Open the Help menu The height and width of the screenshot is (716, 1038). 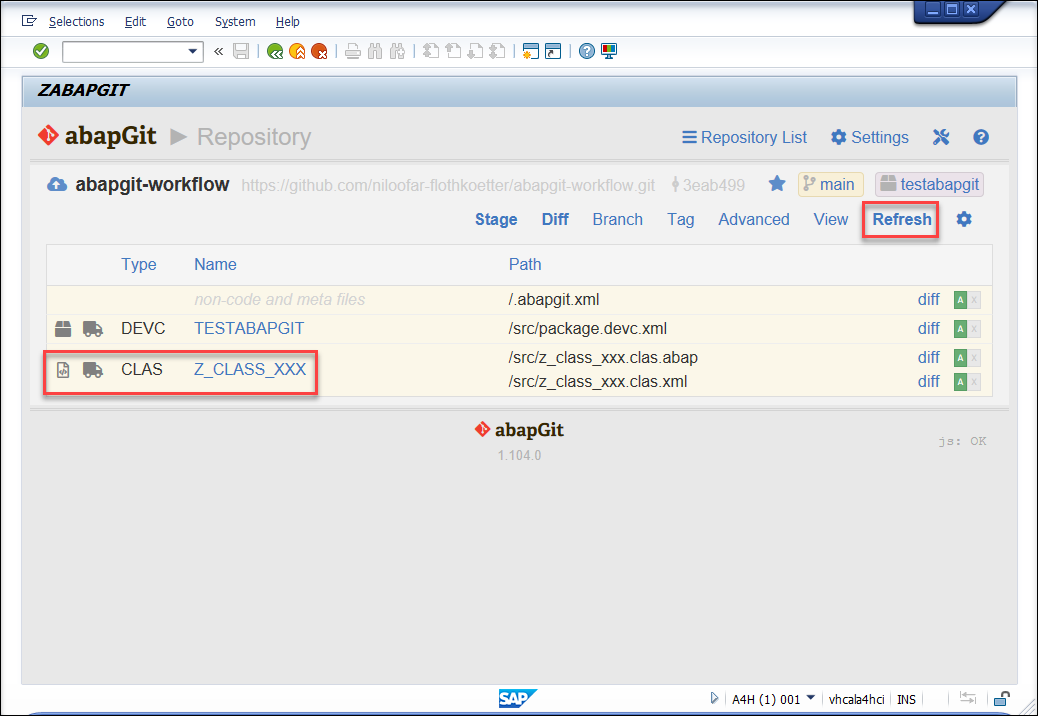click(x=288, y=21)
